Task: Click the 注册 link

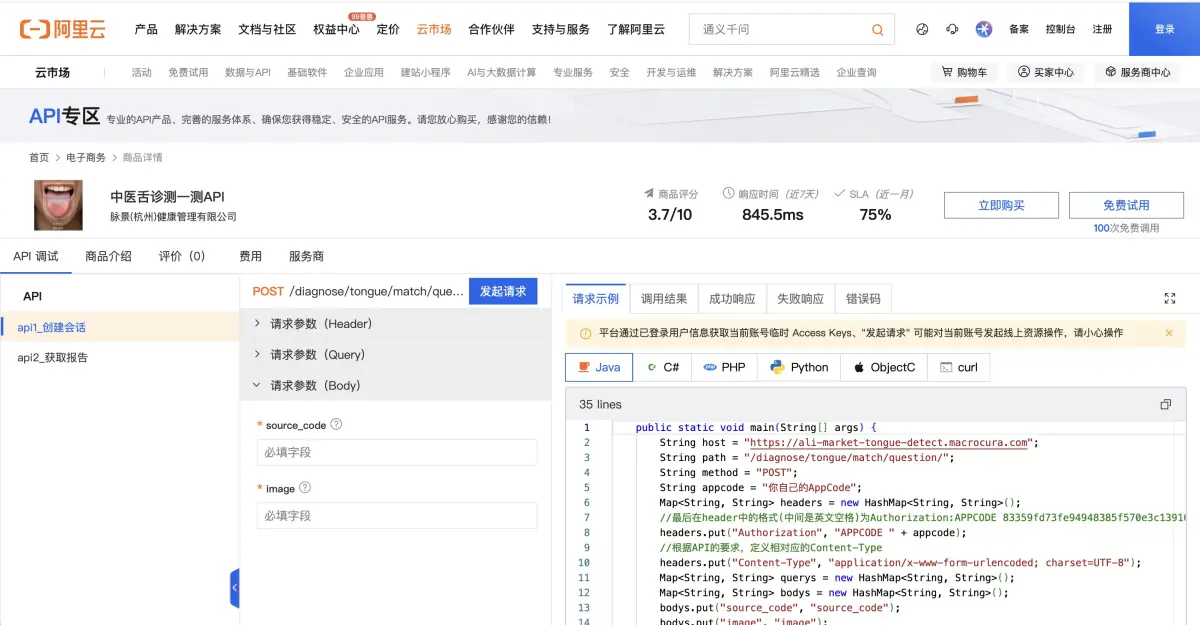Action: coord(1102,29)
